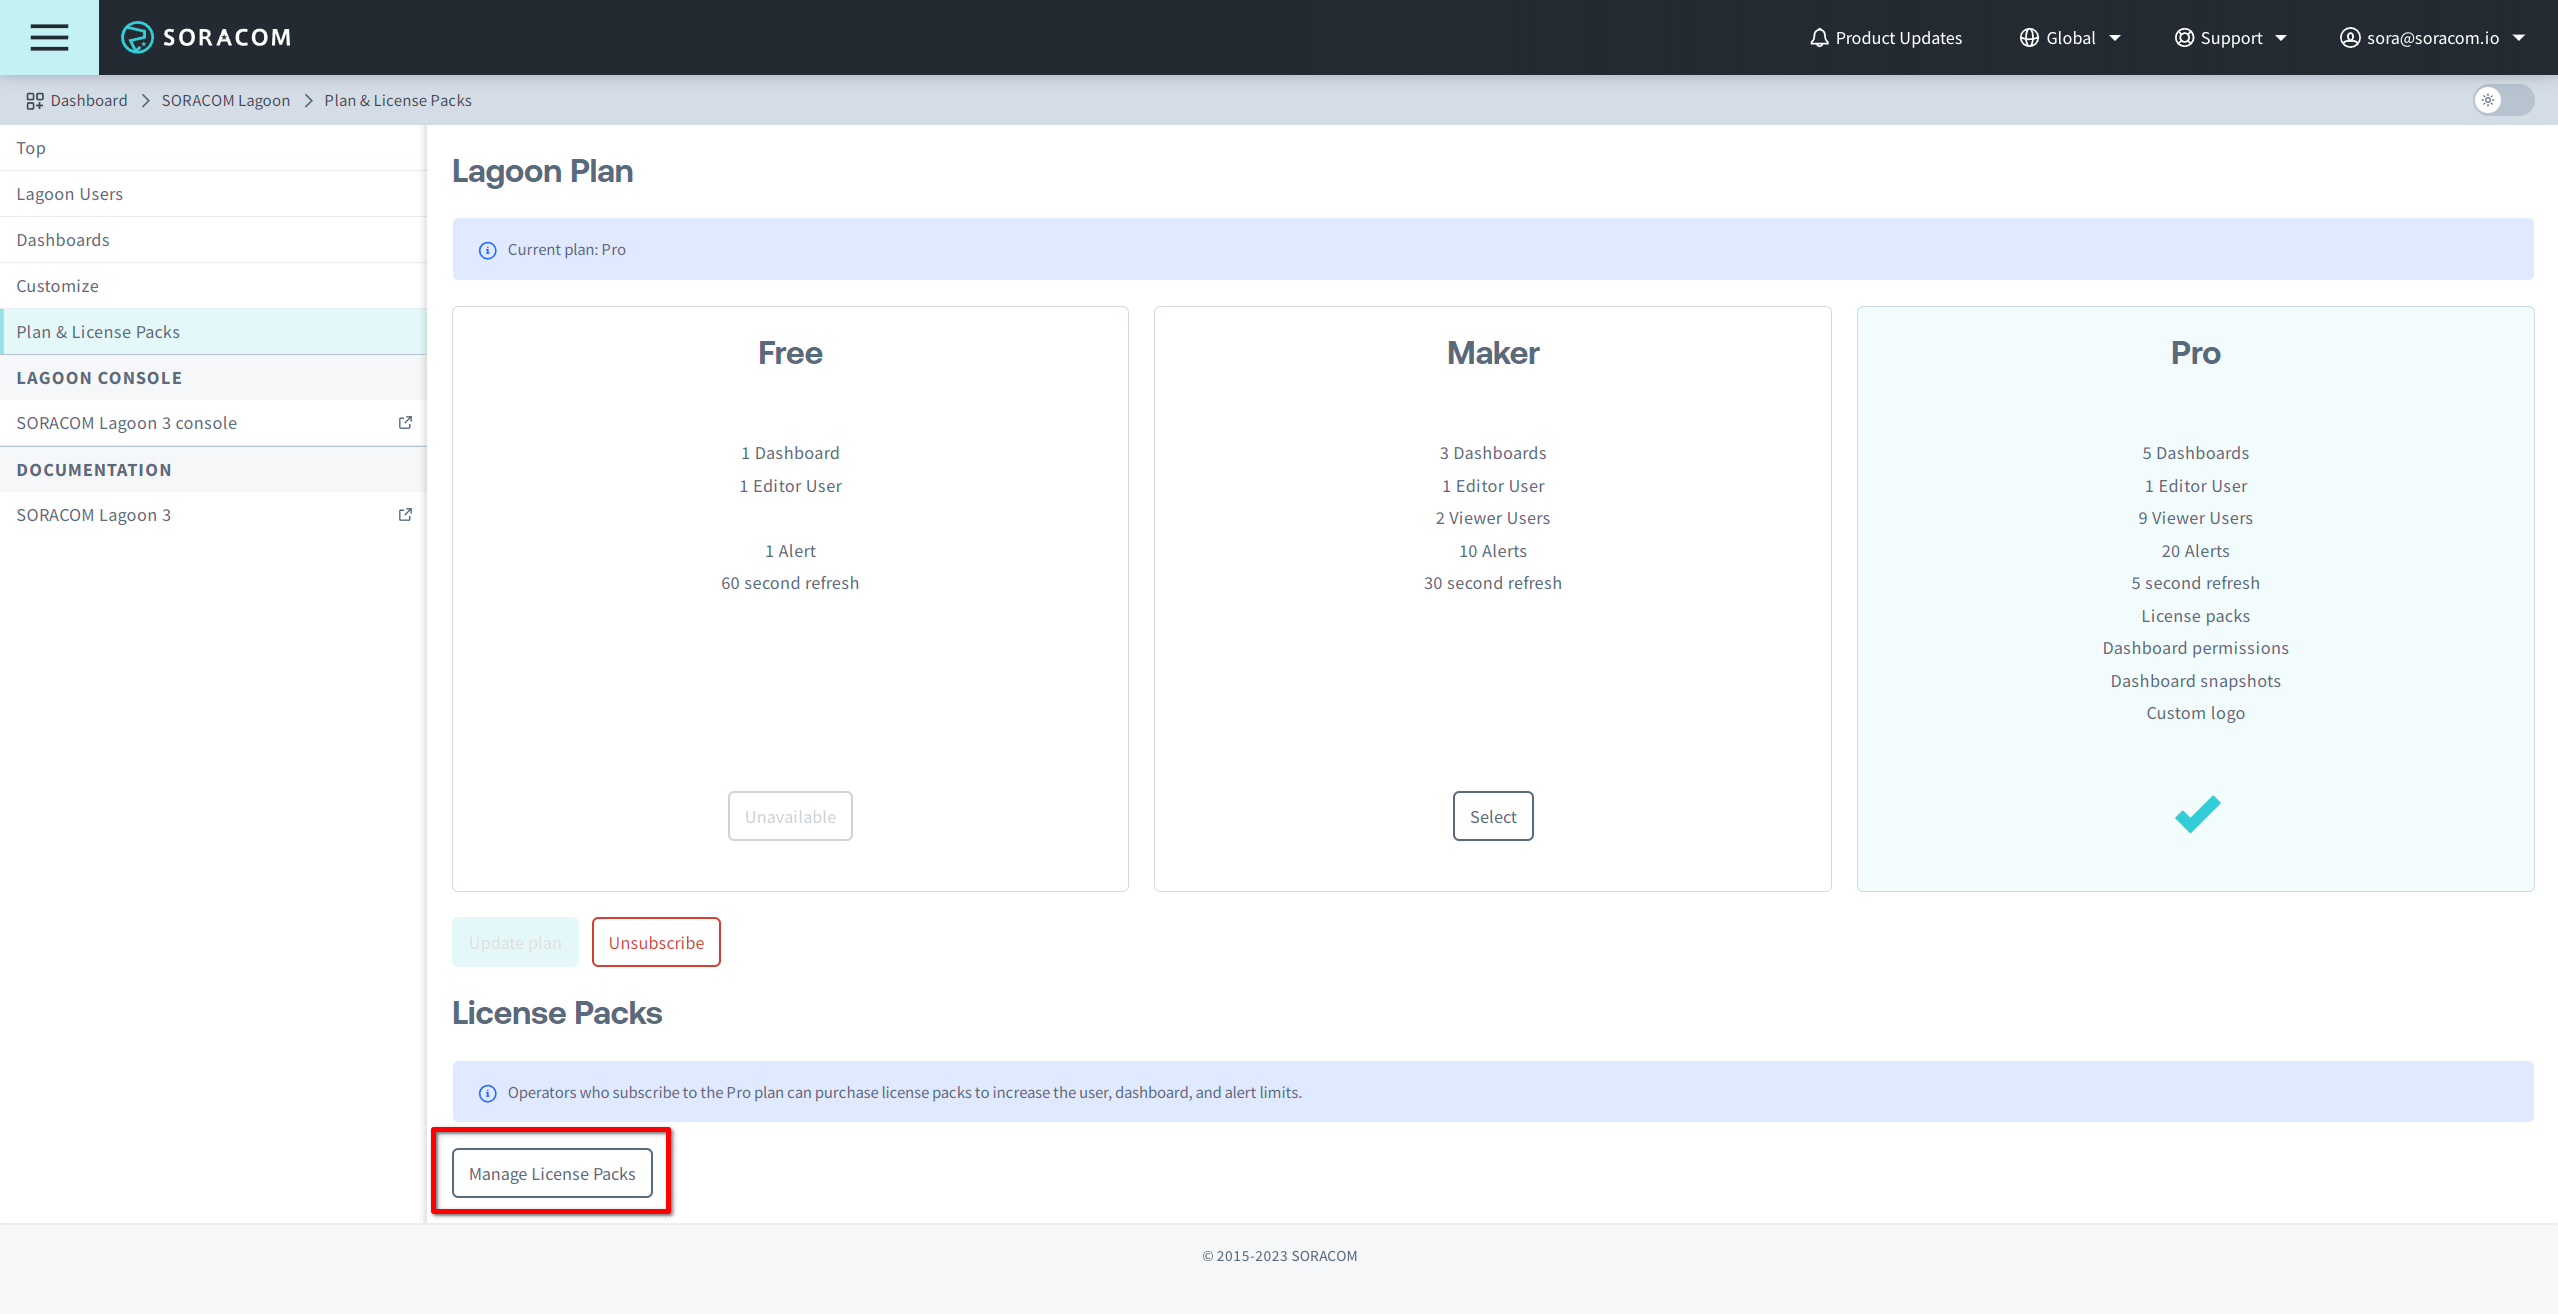Click the Product Updates bell icon
Viewport: 2558px width, 1314px height.
pyautogui.click(x=1819, y=37)
